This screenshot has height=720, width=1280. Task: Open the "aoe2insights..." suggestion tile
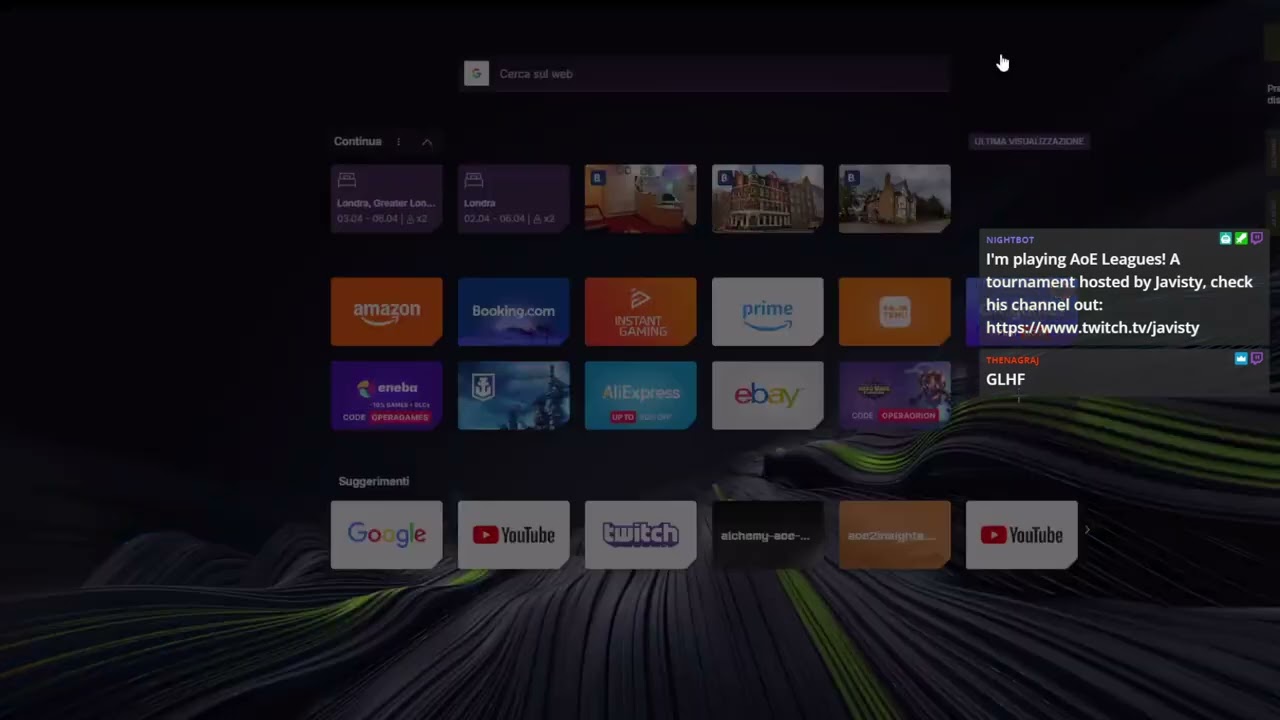tap(894, 535)
